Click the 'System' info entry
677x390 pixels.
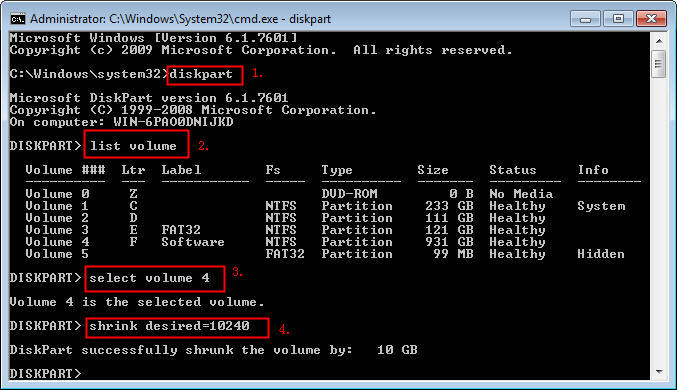click(x=601, y=206)
